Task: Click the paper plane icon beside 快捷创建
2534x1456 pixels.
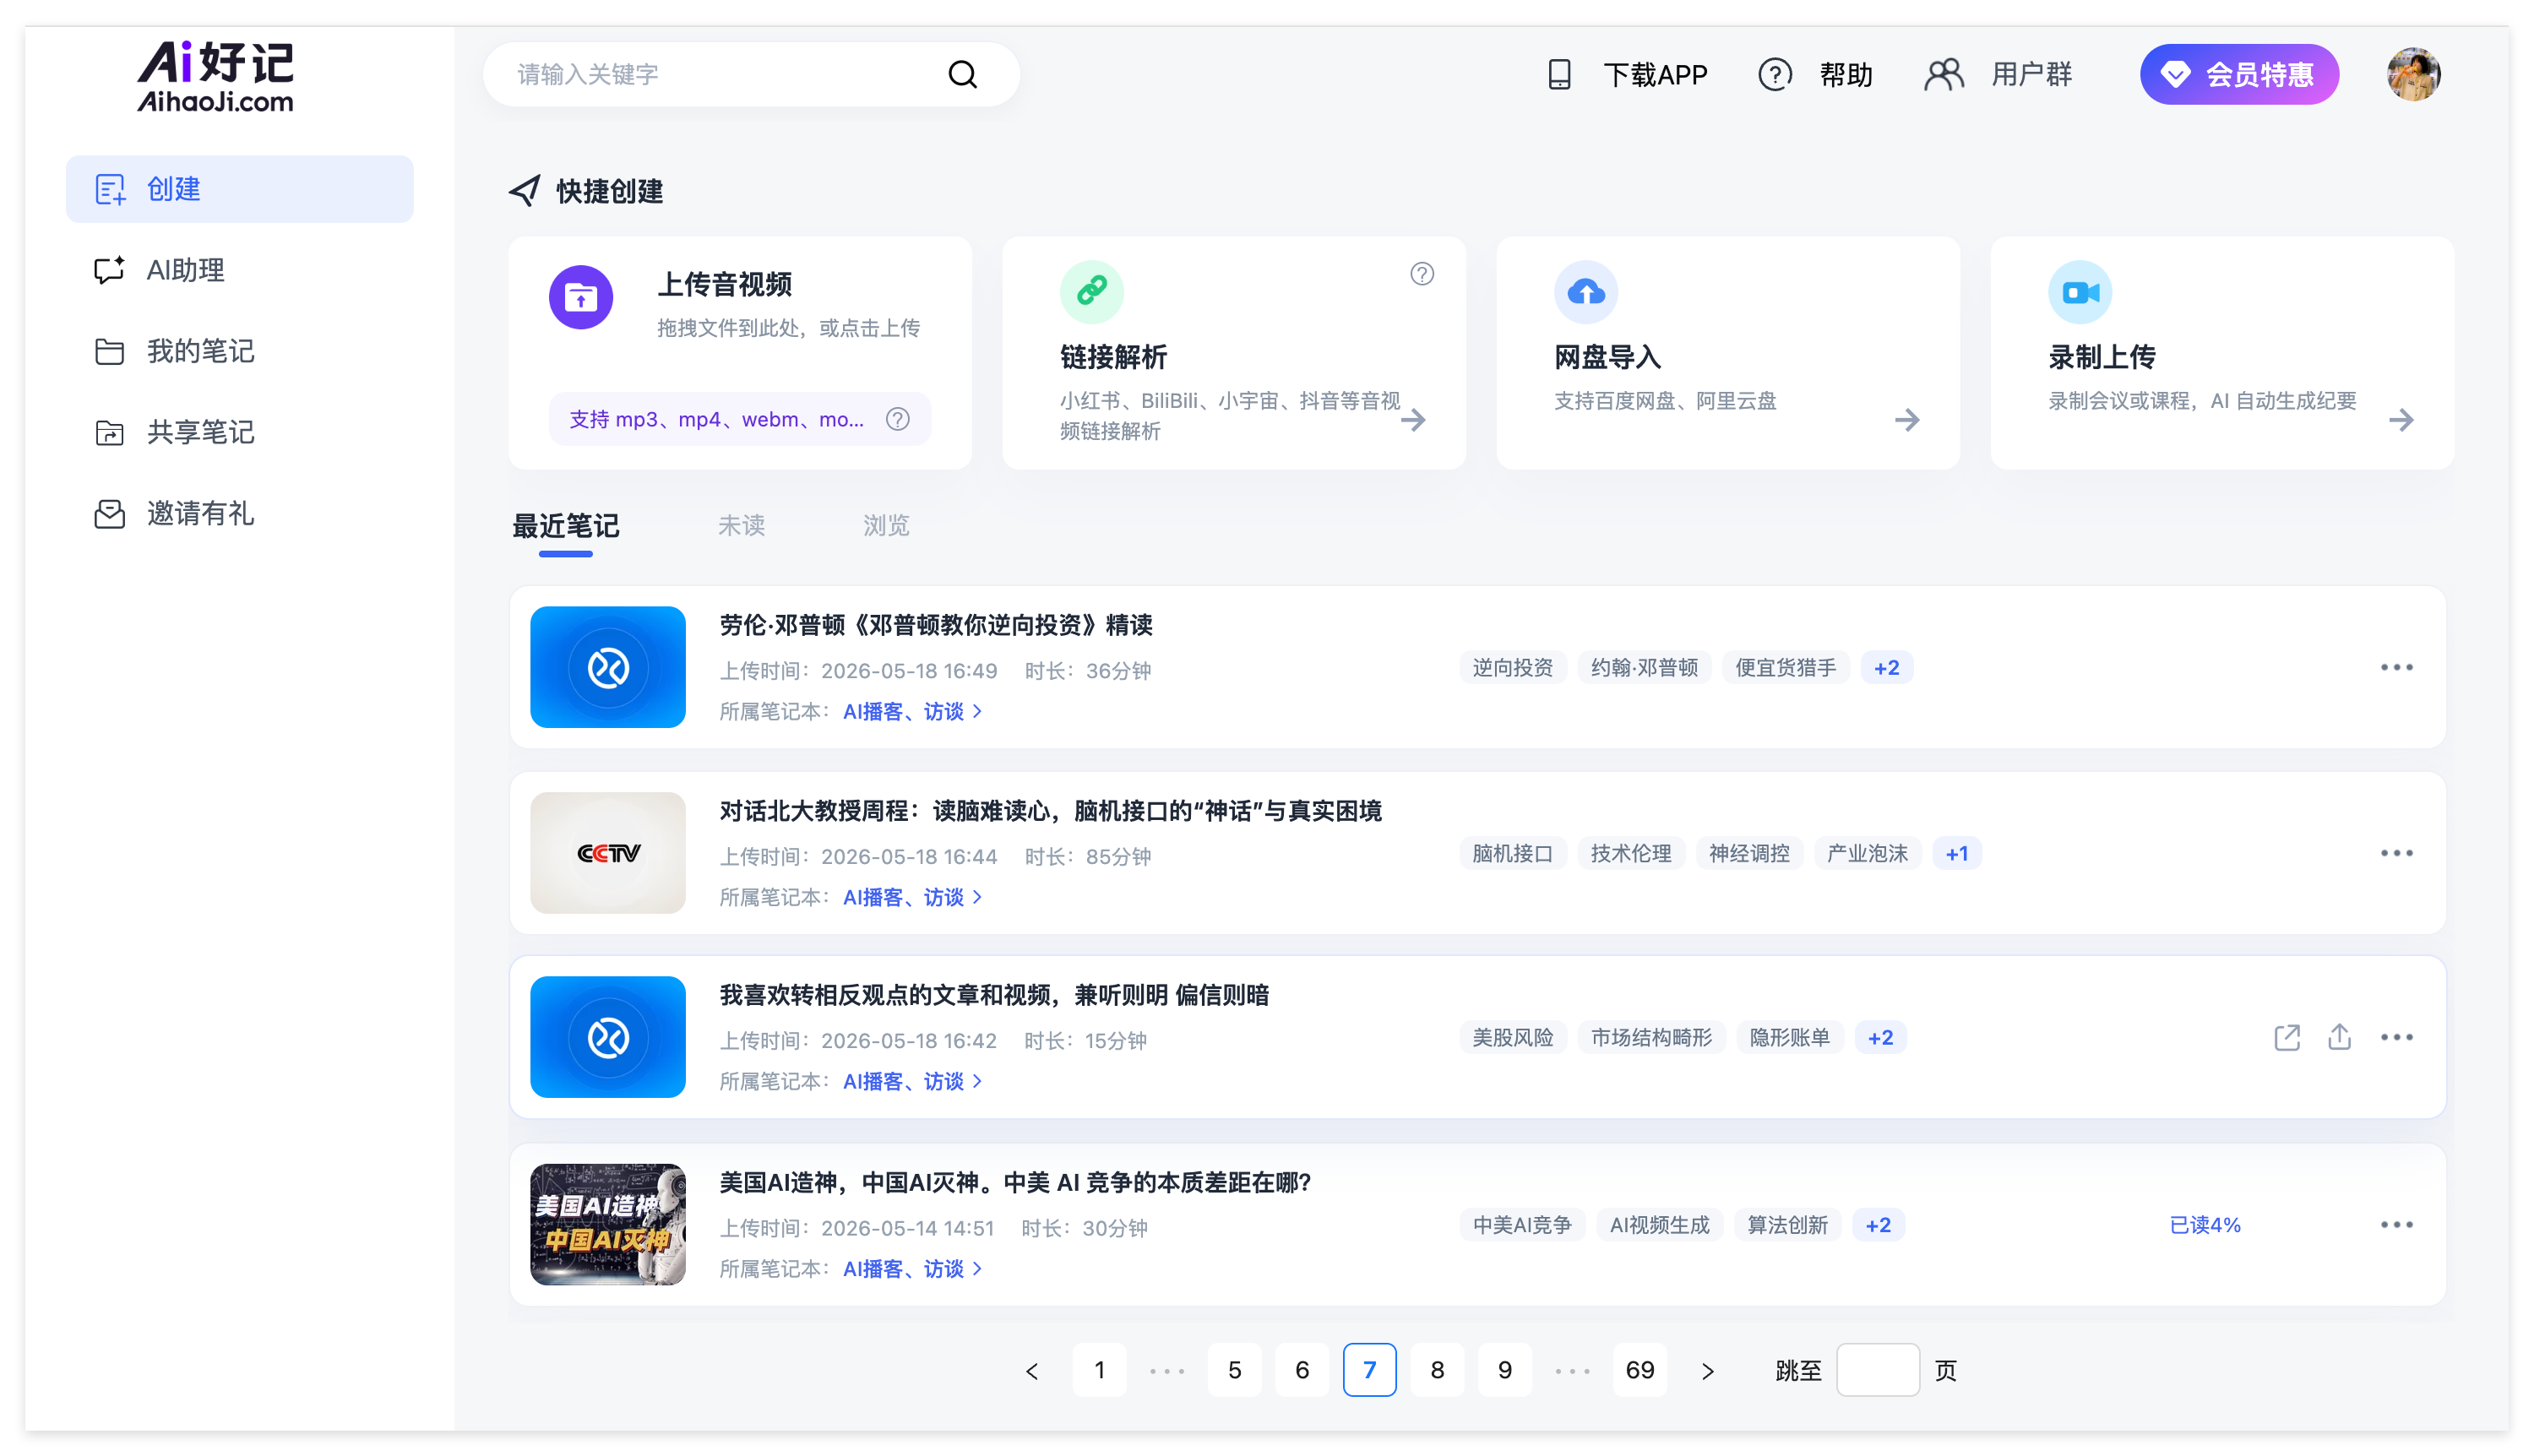Action: [524, 190]
